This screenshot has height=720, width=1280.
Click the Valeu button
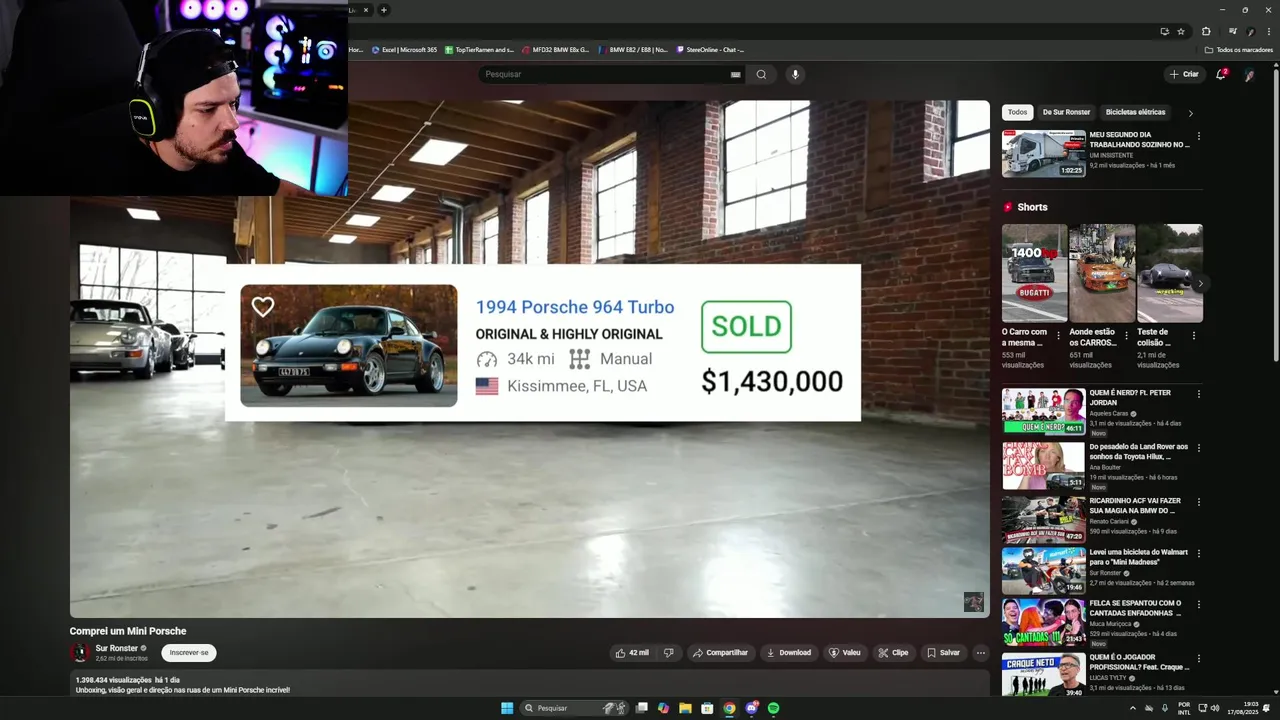click(844, 653)
